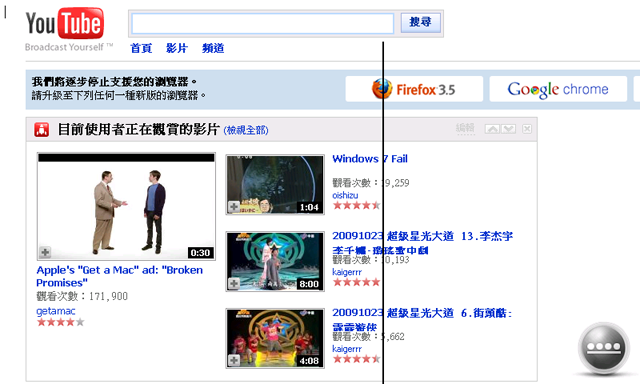Click the 搜尋 search button
640x384 pixels.
(420, 22)
